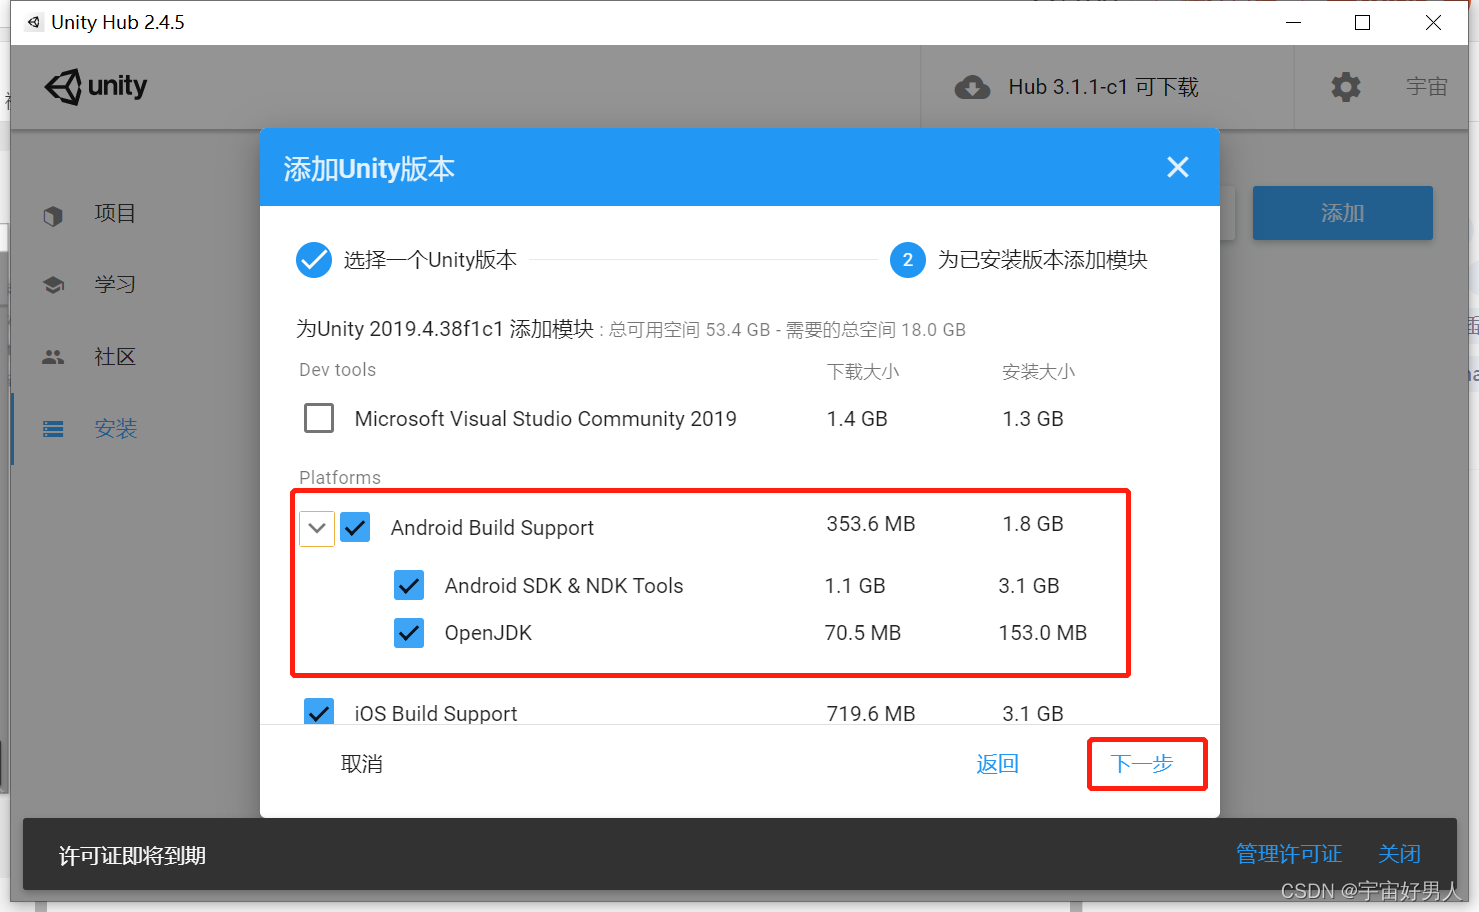1479x912 pixels.
Task: Select Android Build Support label text
Action: 492,528
